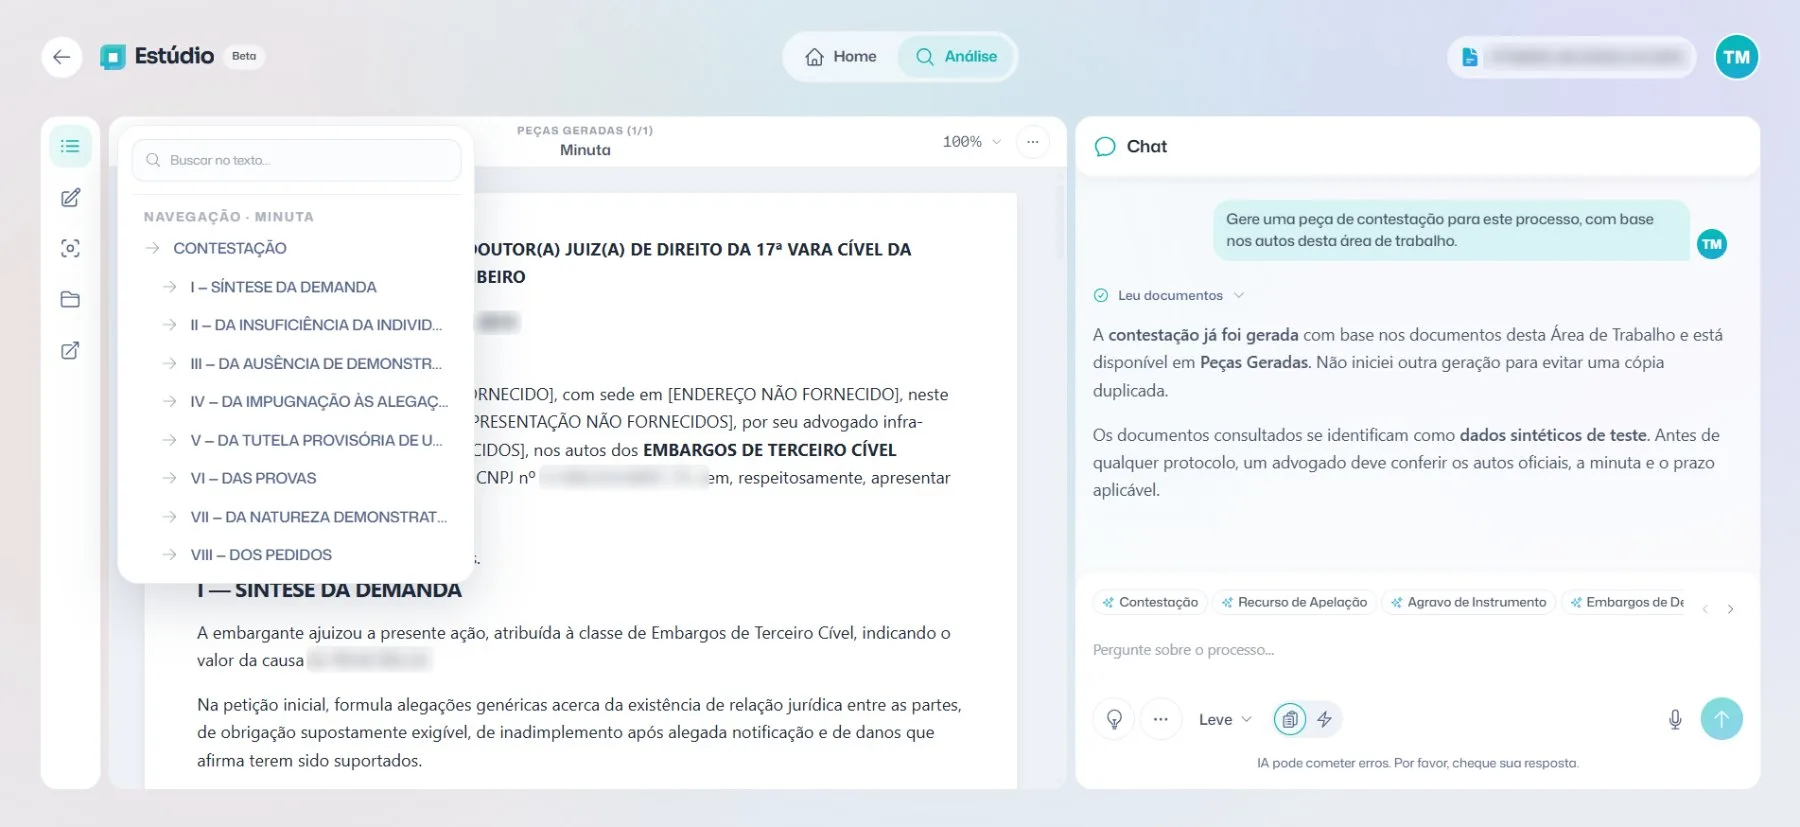This screenshot has width=1800, height=827.
Task: Toggle the clipboard documents mode button
Action: tap(1290, 719)
